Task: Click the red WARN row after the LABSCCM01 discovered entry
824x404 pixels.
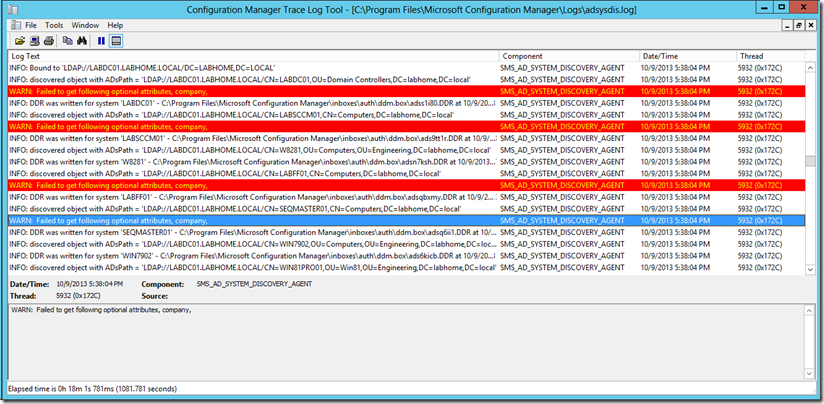Action: point(406,127)
